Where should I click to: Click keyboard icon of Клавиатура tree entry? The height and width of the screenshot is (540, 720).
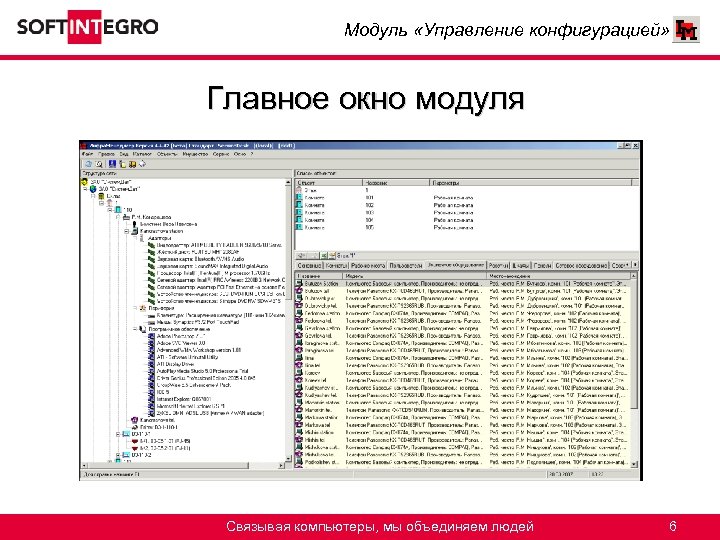(x=151, y=315)
